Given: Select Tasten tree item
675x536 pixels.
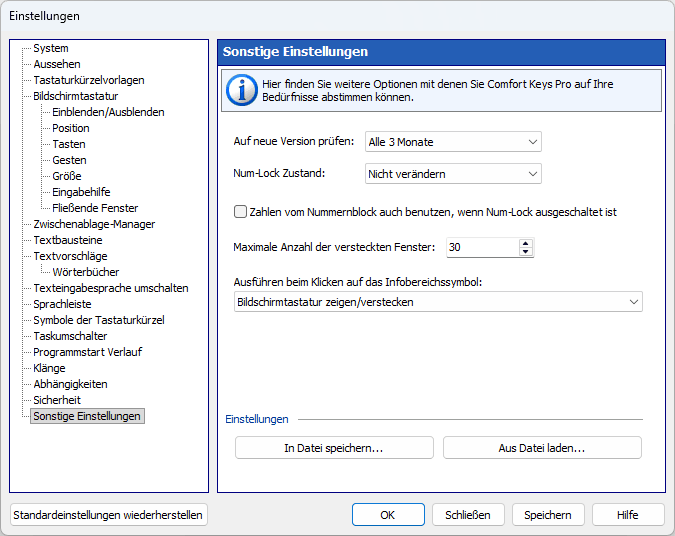Looking at the screenshot, I should point(69,144).
